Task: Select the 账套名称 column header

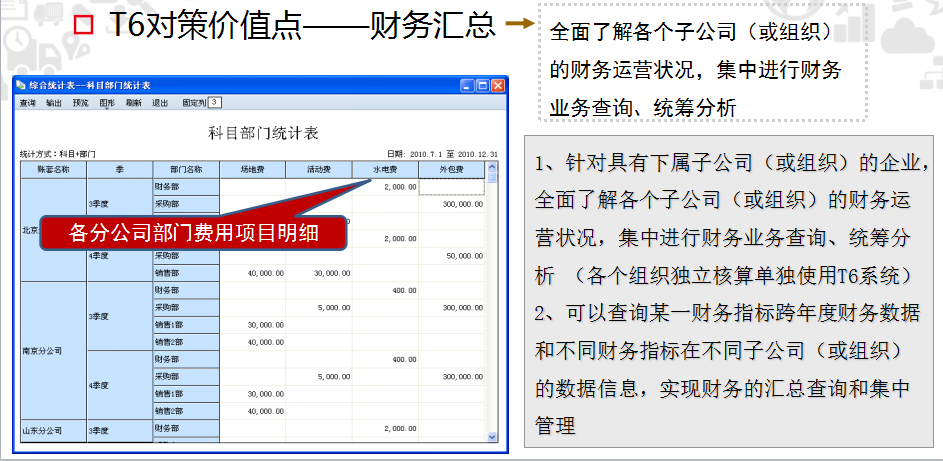Action: (x=54, y=169)
